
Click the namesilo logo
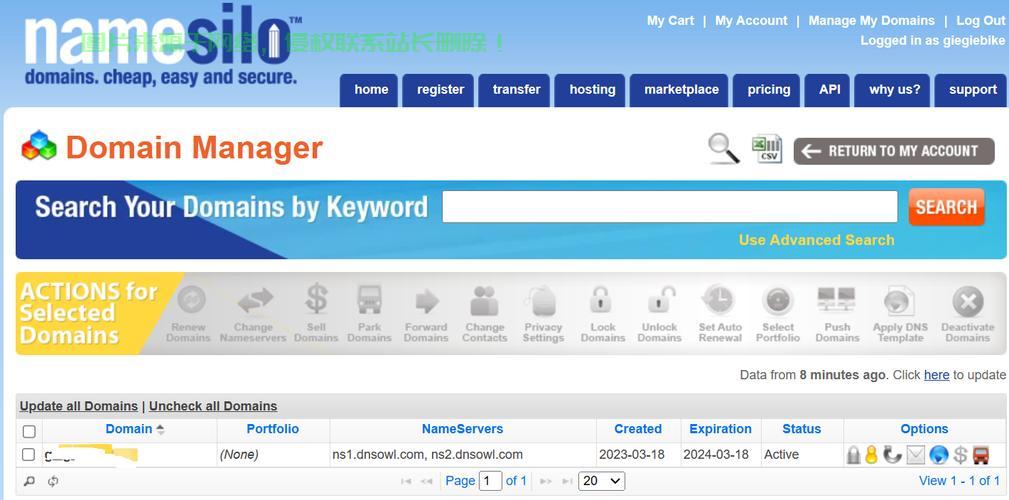(161, 46)
